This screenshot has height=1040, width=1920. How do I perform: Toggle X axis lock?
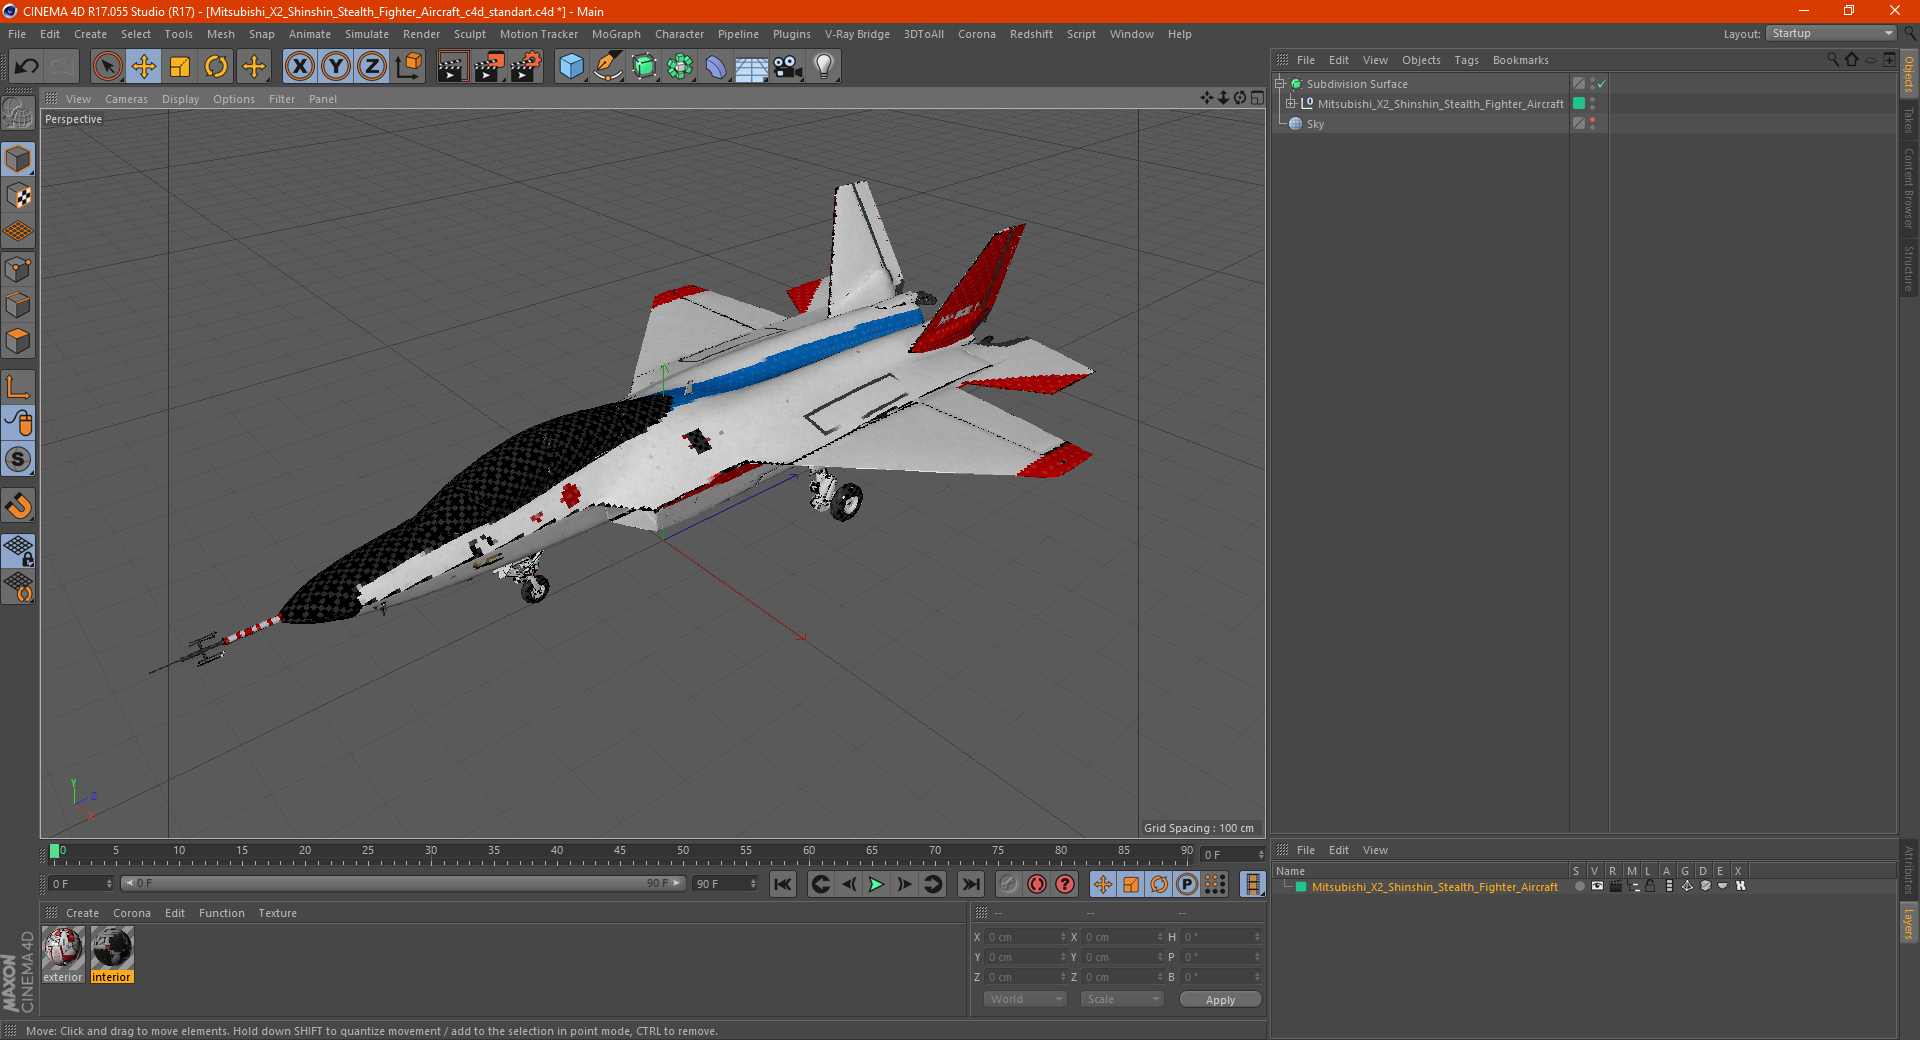click(x=299, y=67)
